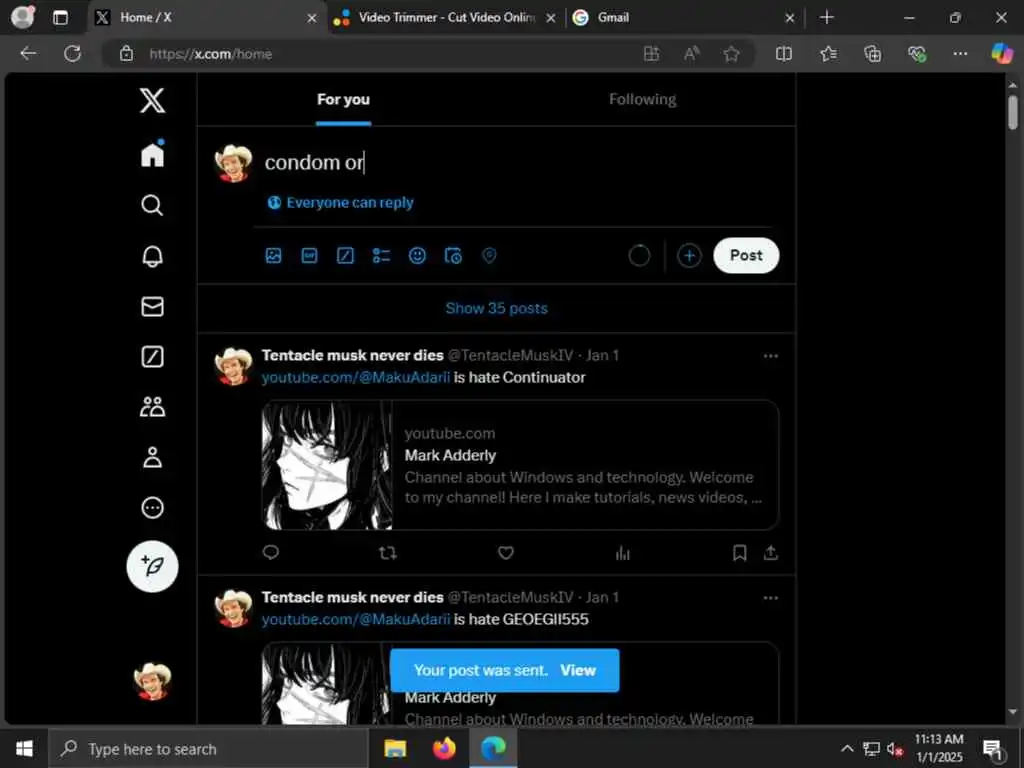Open Messages envelope icon
1024x768 pixels.
tap(152, 306)
